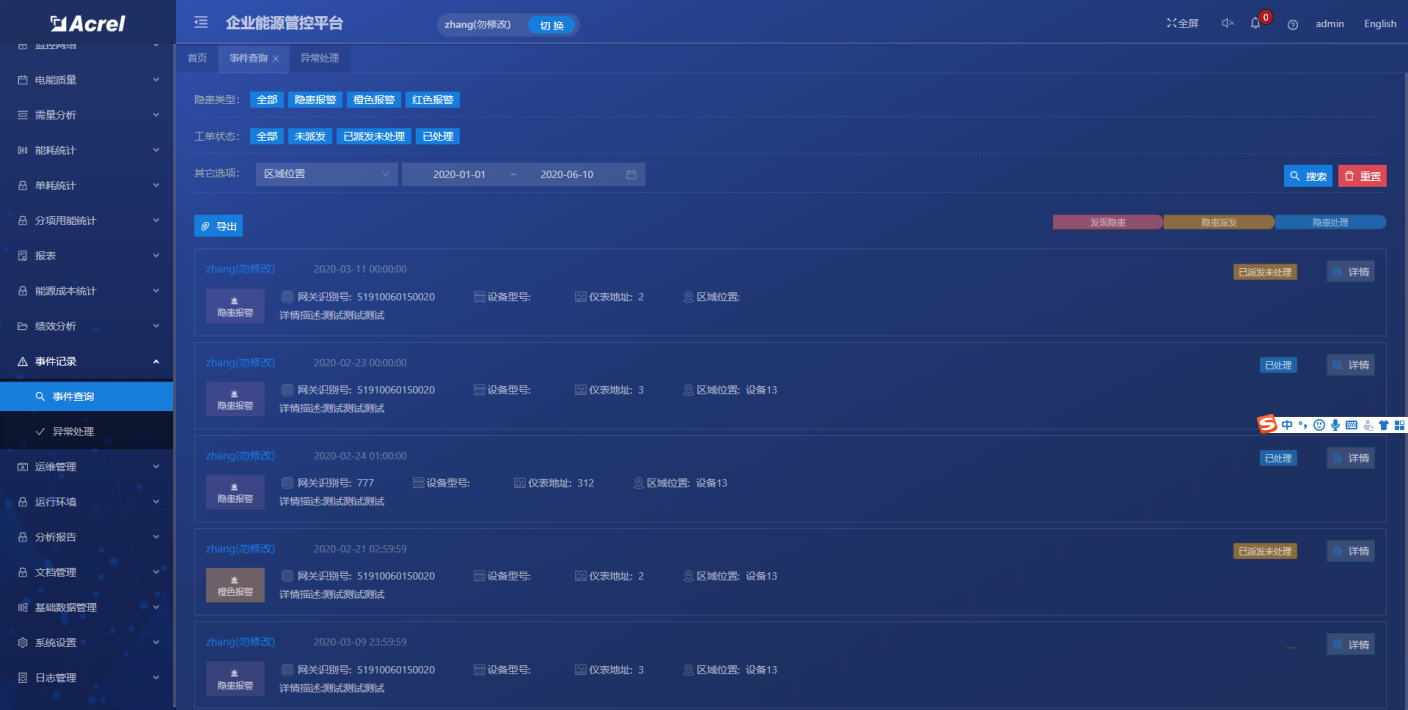1408x710 pixels.
Task: Filter by 隐患报警 type
Action: pyautogui.click(x=315, y=100)
